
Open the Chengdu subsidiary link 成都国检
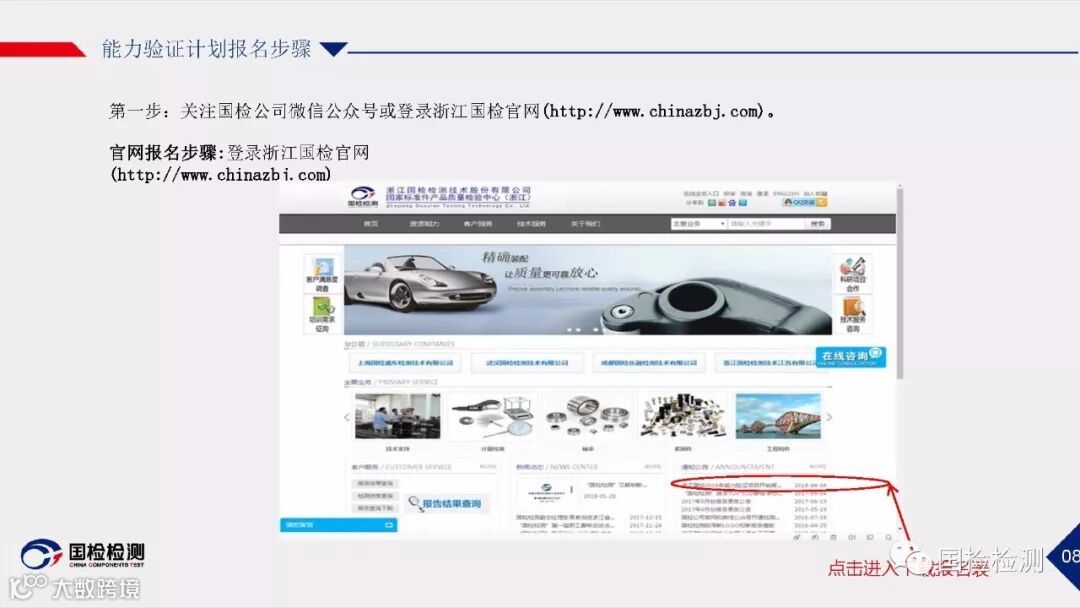tap(649, 362)
